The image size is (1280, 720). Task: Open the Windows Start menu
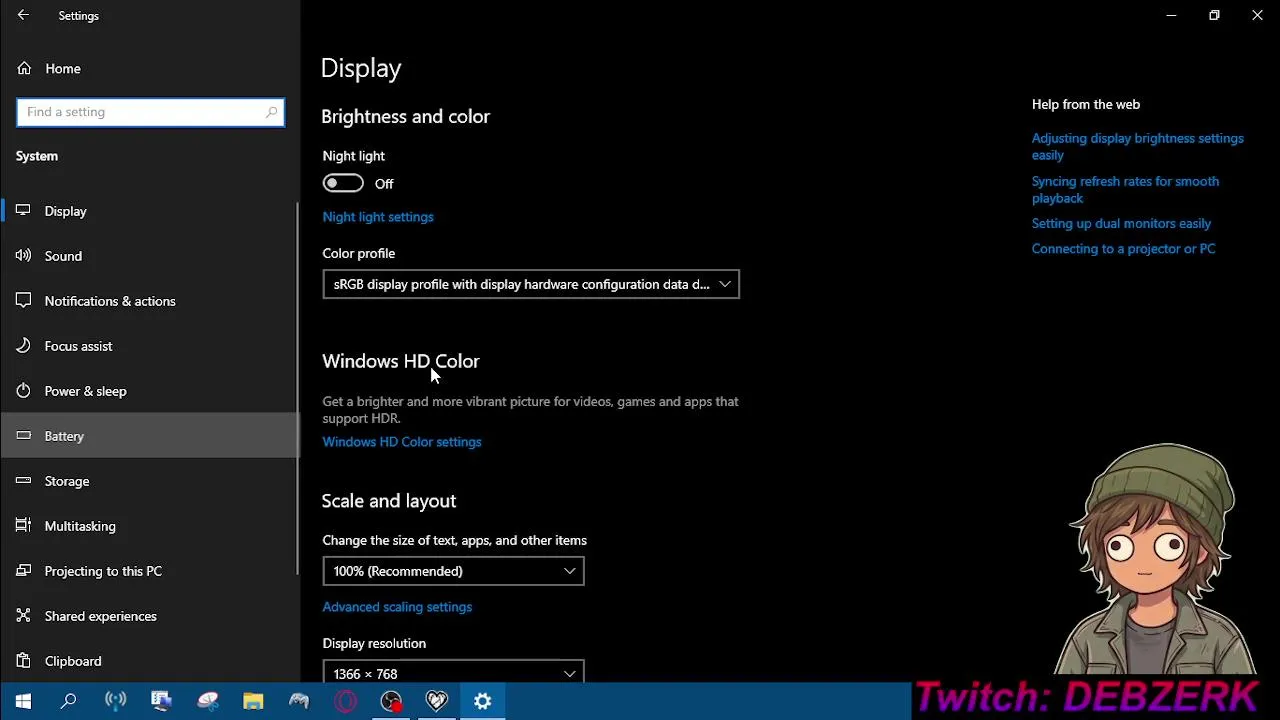(23, 702)
